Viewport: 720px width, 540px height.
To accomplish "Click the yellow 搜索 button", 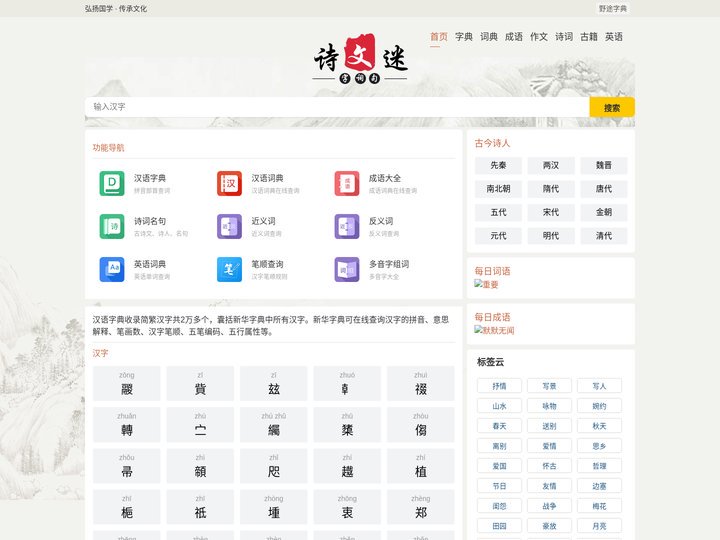I will [x=612, y=107].
